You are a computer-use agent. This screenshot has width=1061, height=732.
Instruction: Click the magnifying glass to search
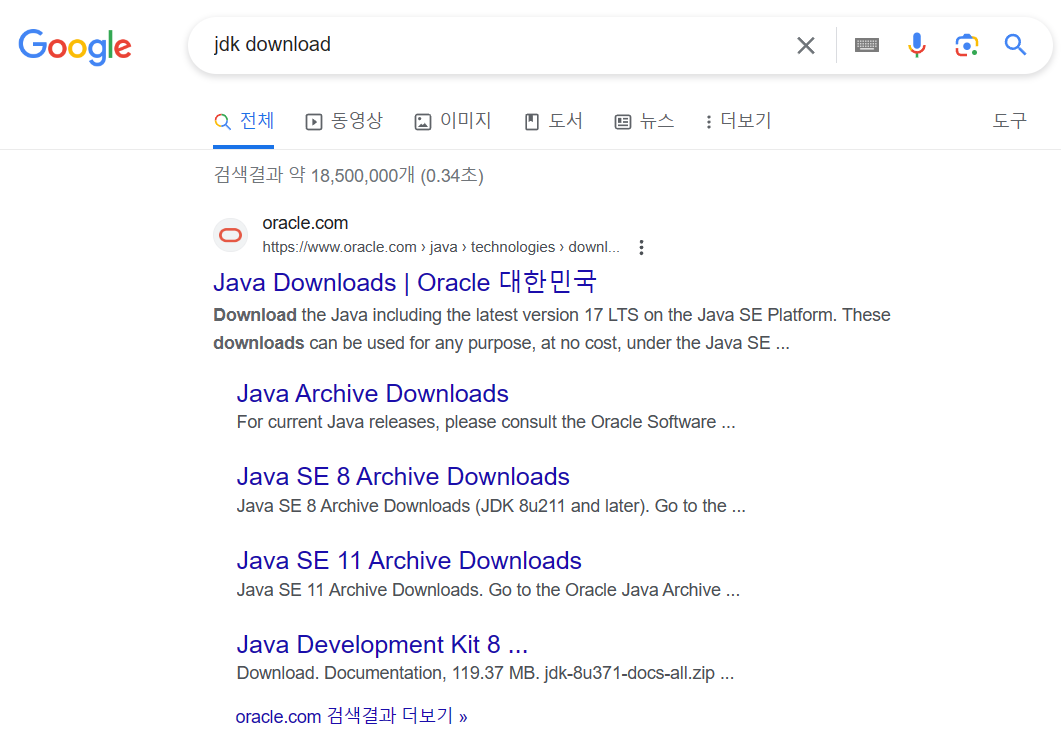pyautogui.click(x=1015, y=45)
